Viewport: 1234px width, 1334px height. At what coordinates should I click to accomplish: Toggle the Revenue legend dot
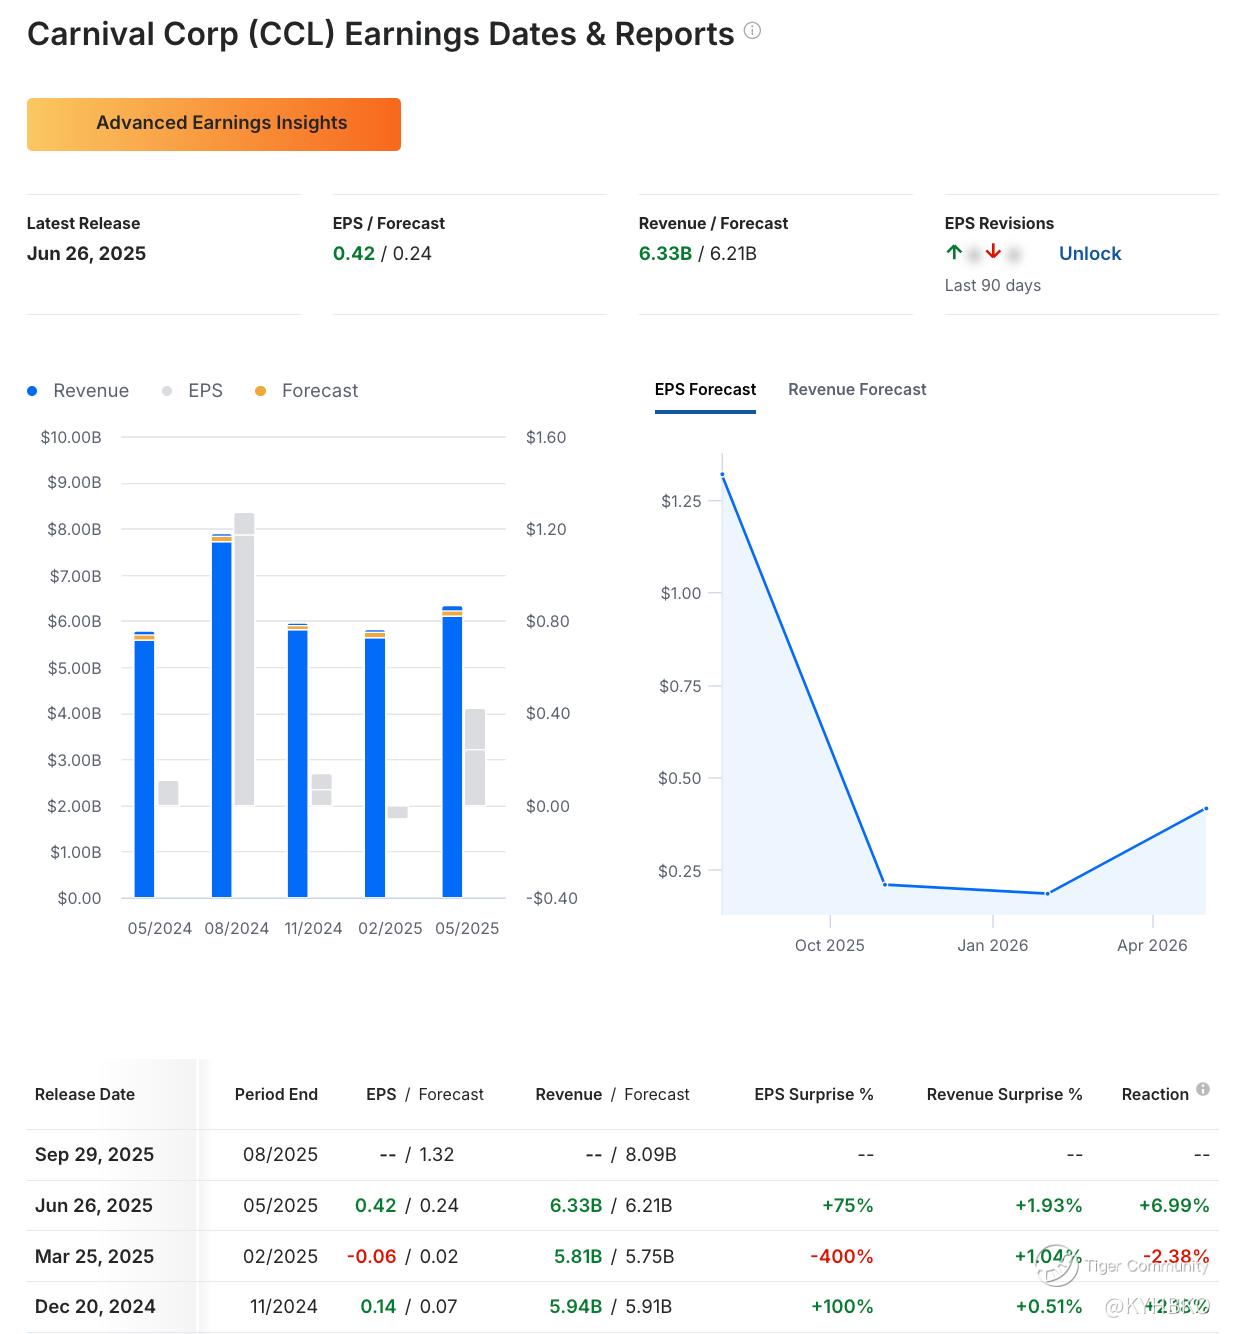tap(32, 391)
